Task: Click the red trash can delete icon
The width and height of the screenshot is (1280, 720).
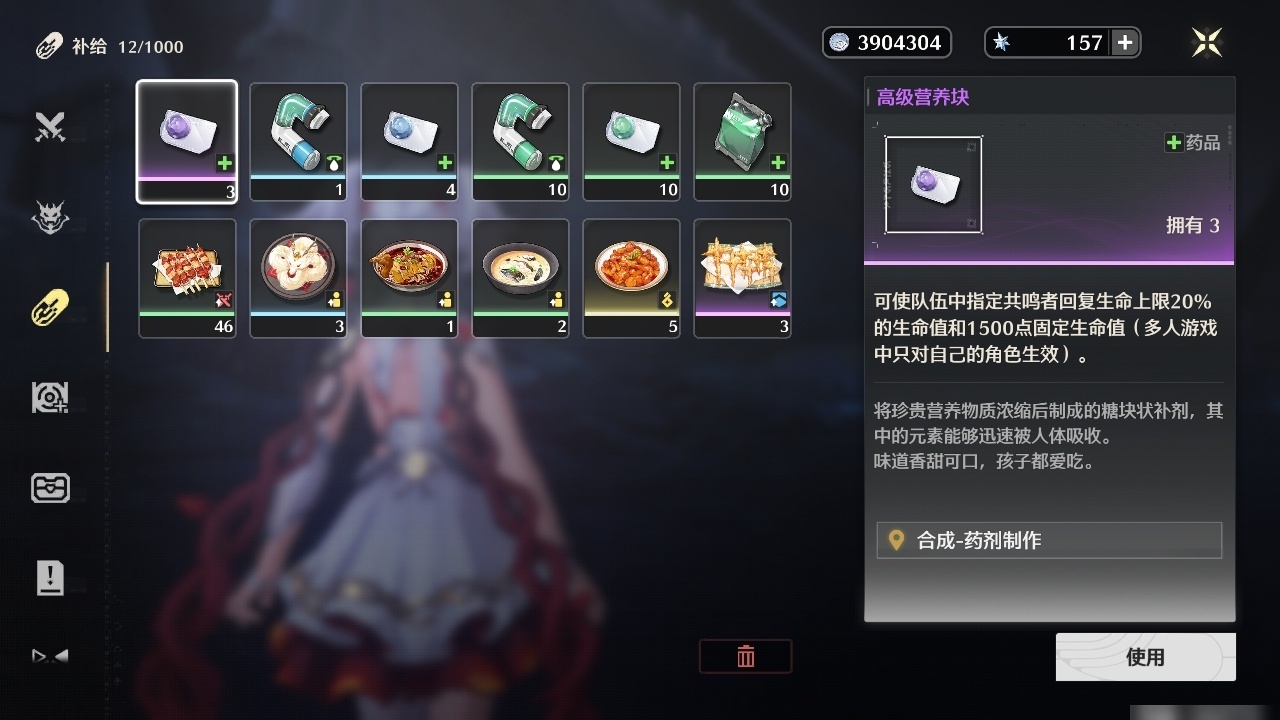Action: [745, 656]
